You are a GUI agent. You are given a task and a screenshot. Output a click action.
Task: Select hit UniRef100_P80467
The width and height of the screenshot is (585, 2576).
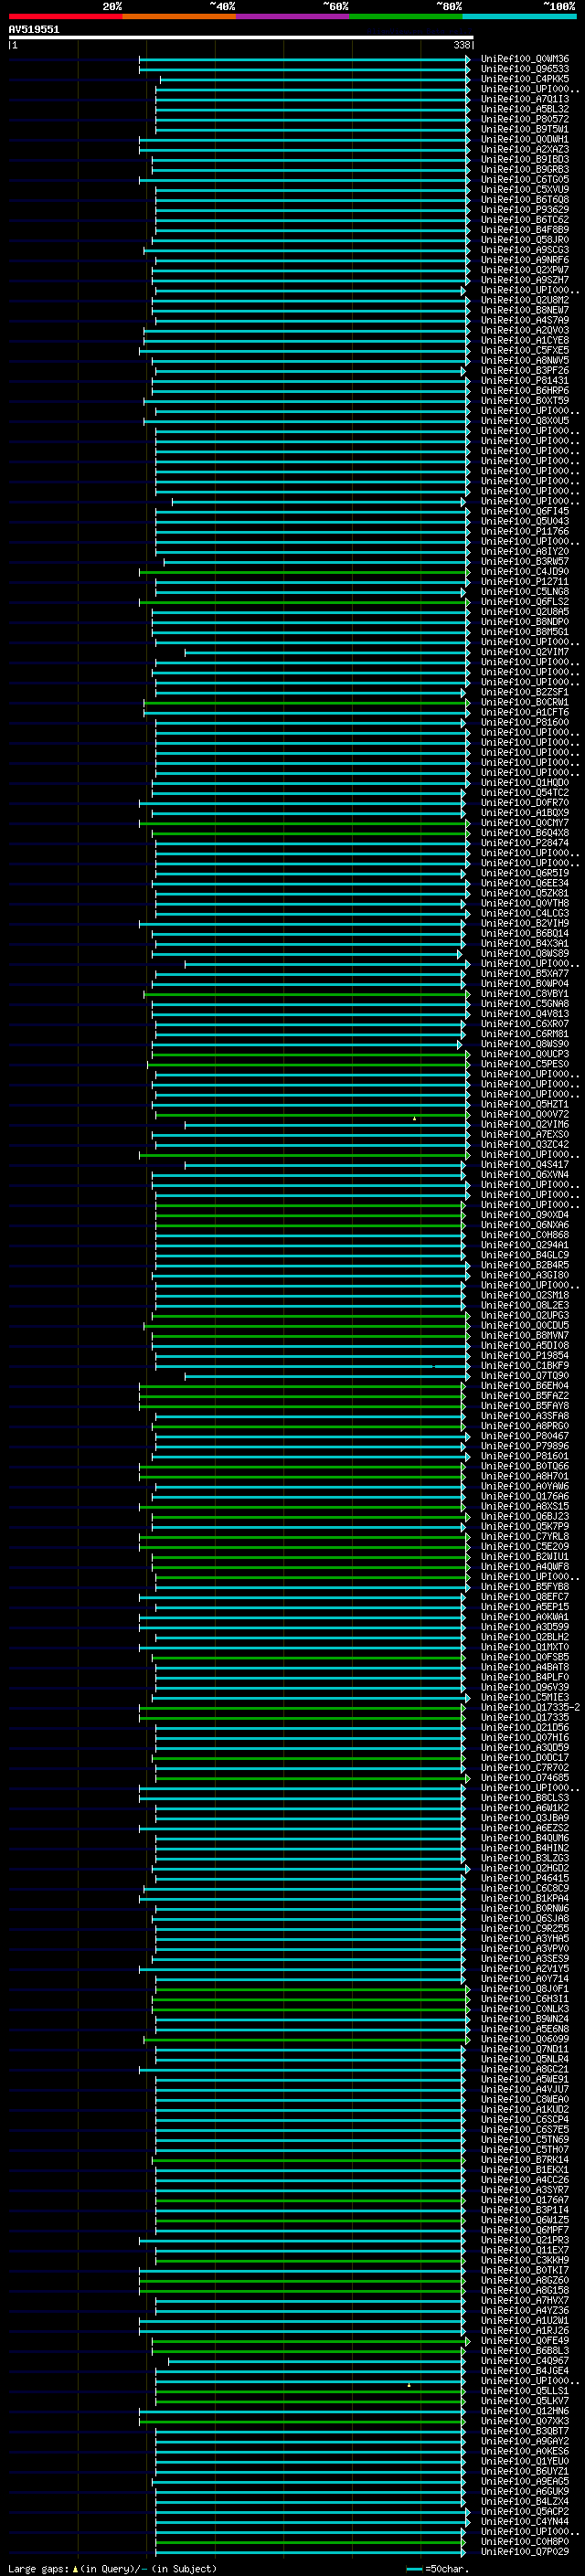pos(524,1436)
